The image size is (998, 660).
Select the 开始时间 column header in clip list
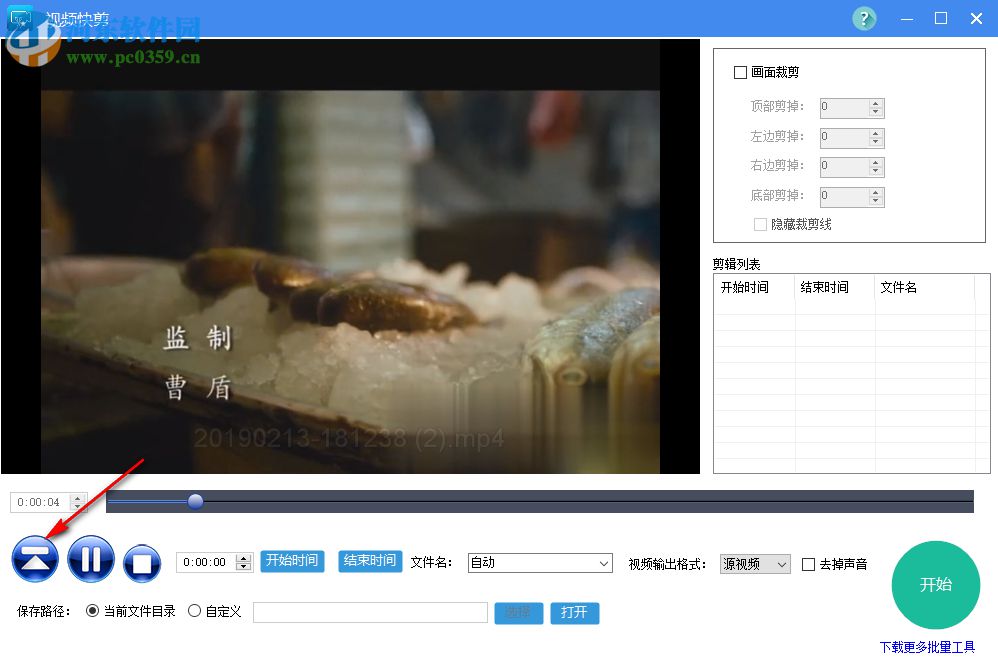tap(753, 288)
